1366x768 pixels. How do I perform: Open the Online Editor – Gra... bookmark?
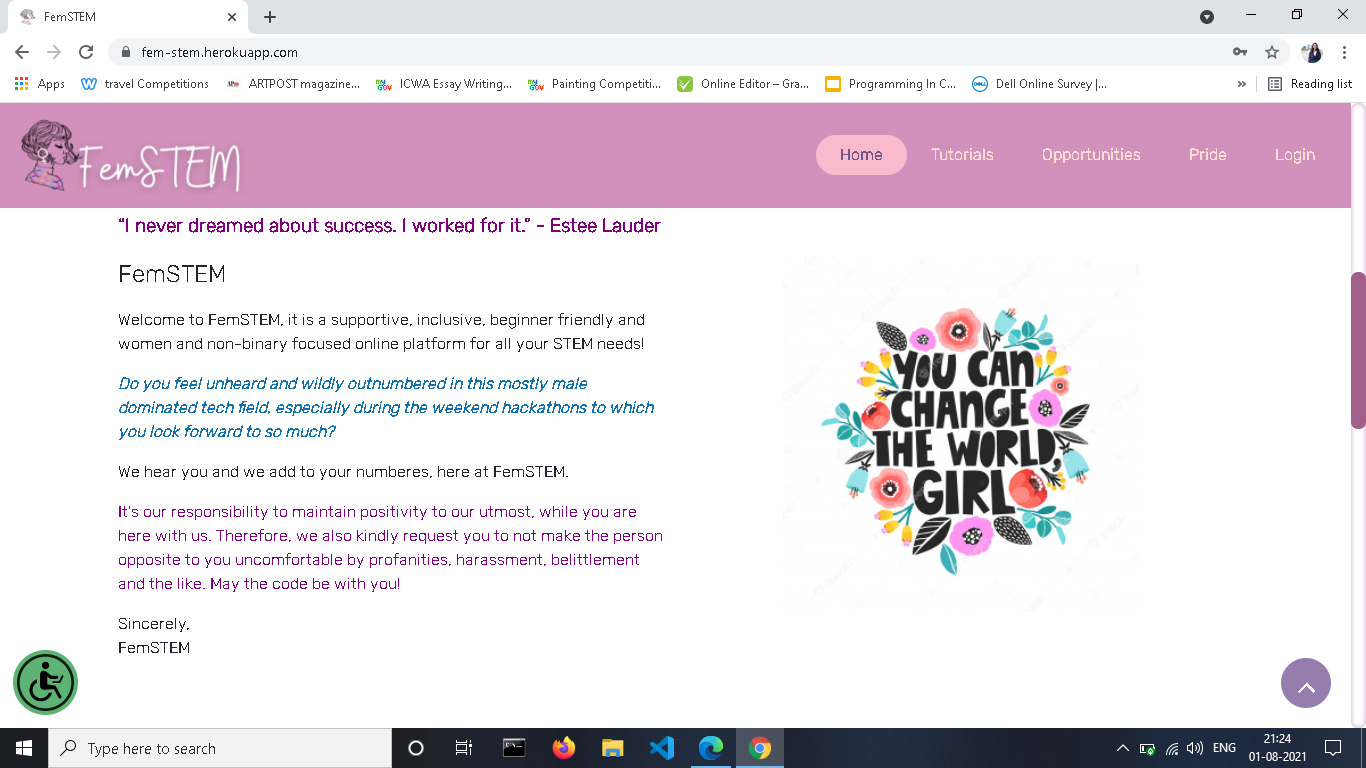point(743,84)
